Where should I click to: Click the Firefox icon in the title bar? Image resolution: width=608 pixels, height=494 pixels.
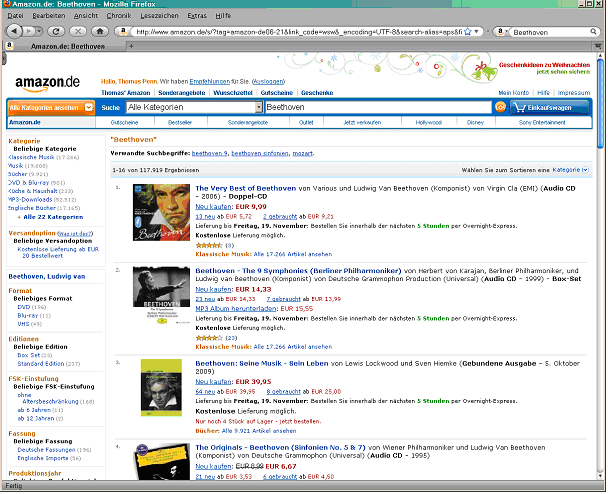tap(7, 4)
